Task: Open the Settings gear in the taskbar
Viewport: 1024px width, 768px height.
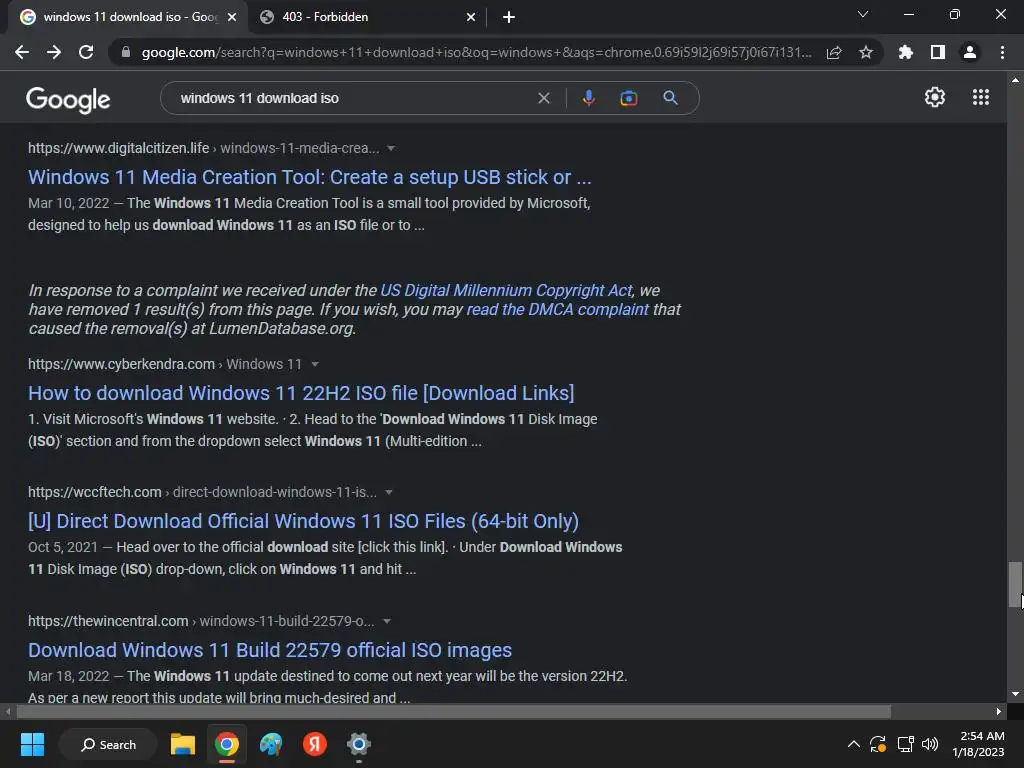Action: tap(359, 744)
